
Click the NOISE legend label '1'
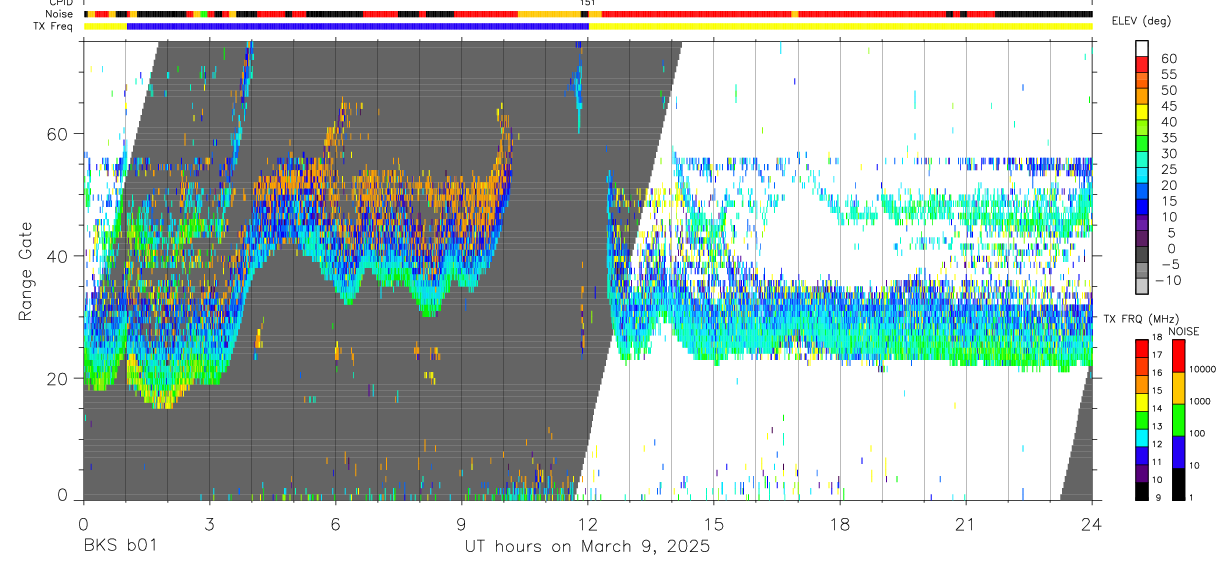(1192, 497)
